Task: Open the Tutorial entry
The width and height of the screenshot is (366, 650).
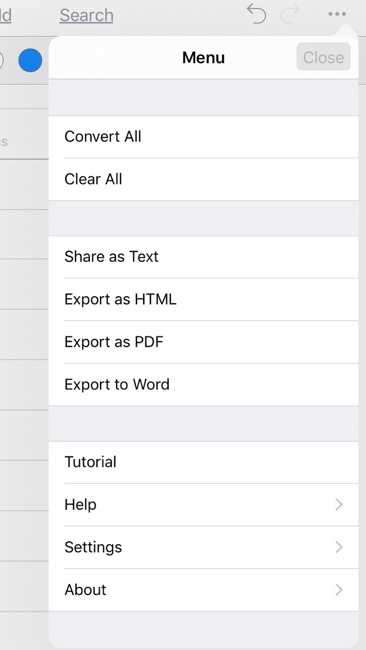Action: coord(204,462)
